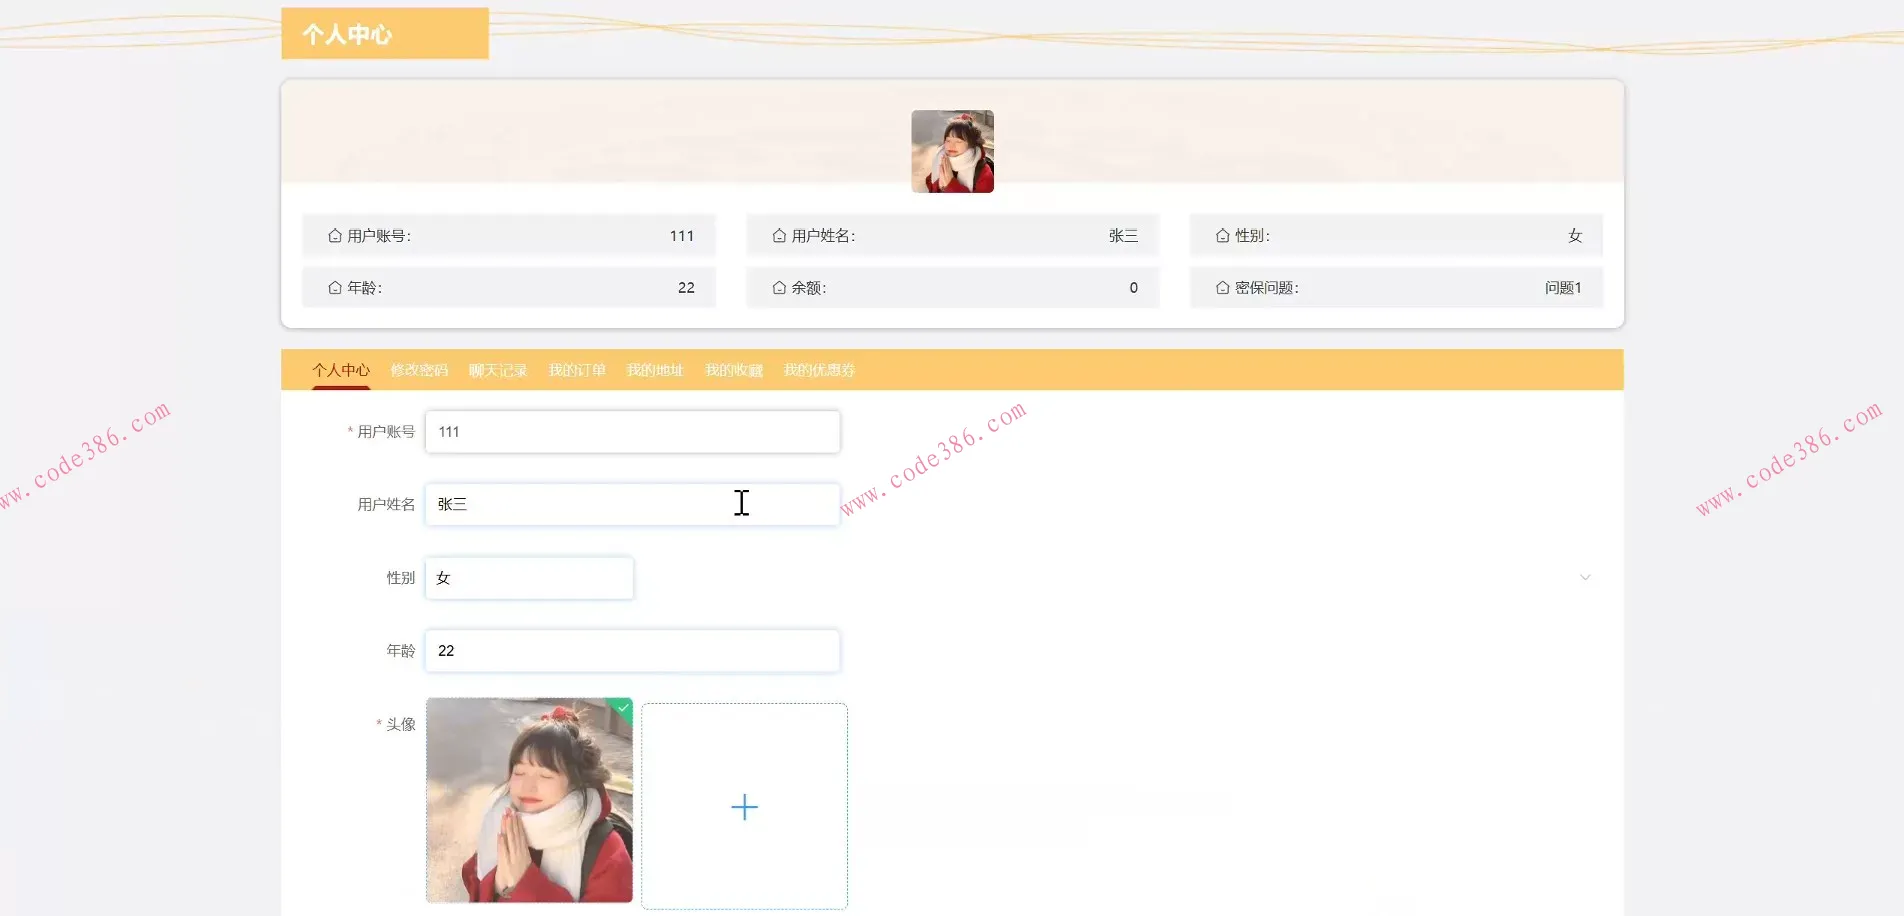The image size is (1904, 916).
Task: Click the 性别 form label
Action: 401,578
